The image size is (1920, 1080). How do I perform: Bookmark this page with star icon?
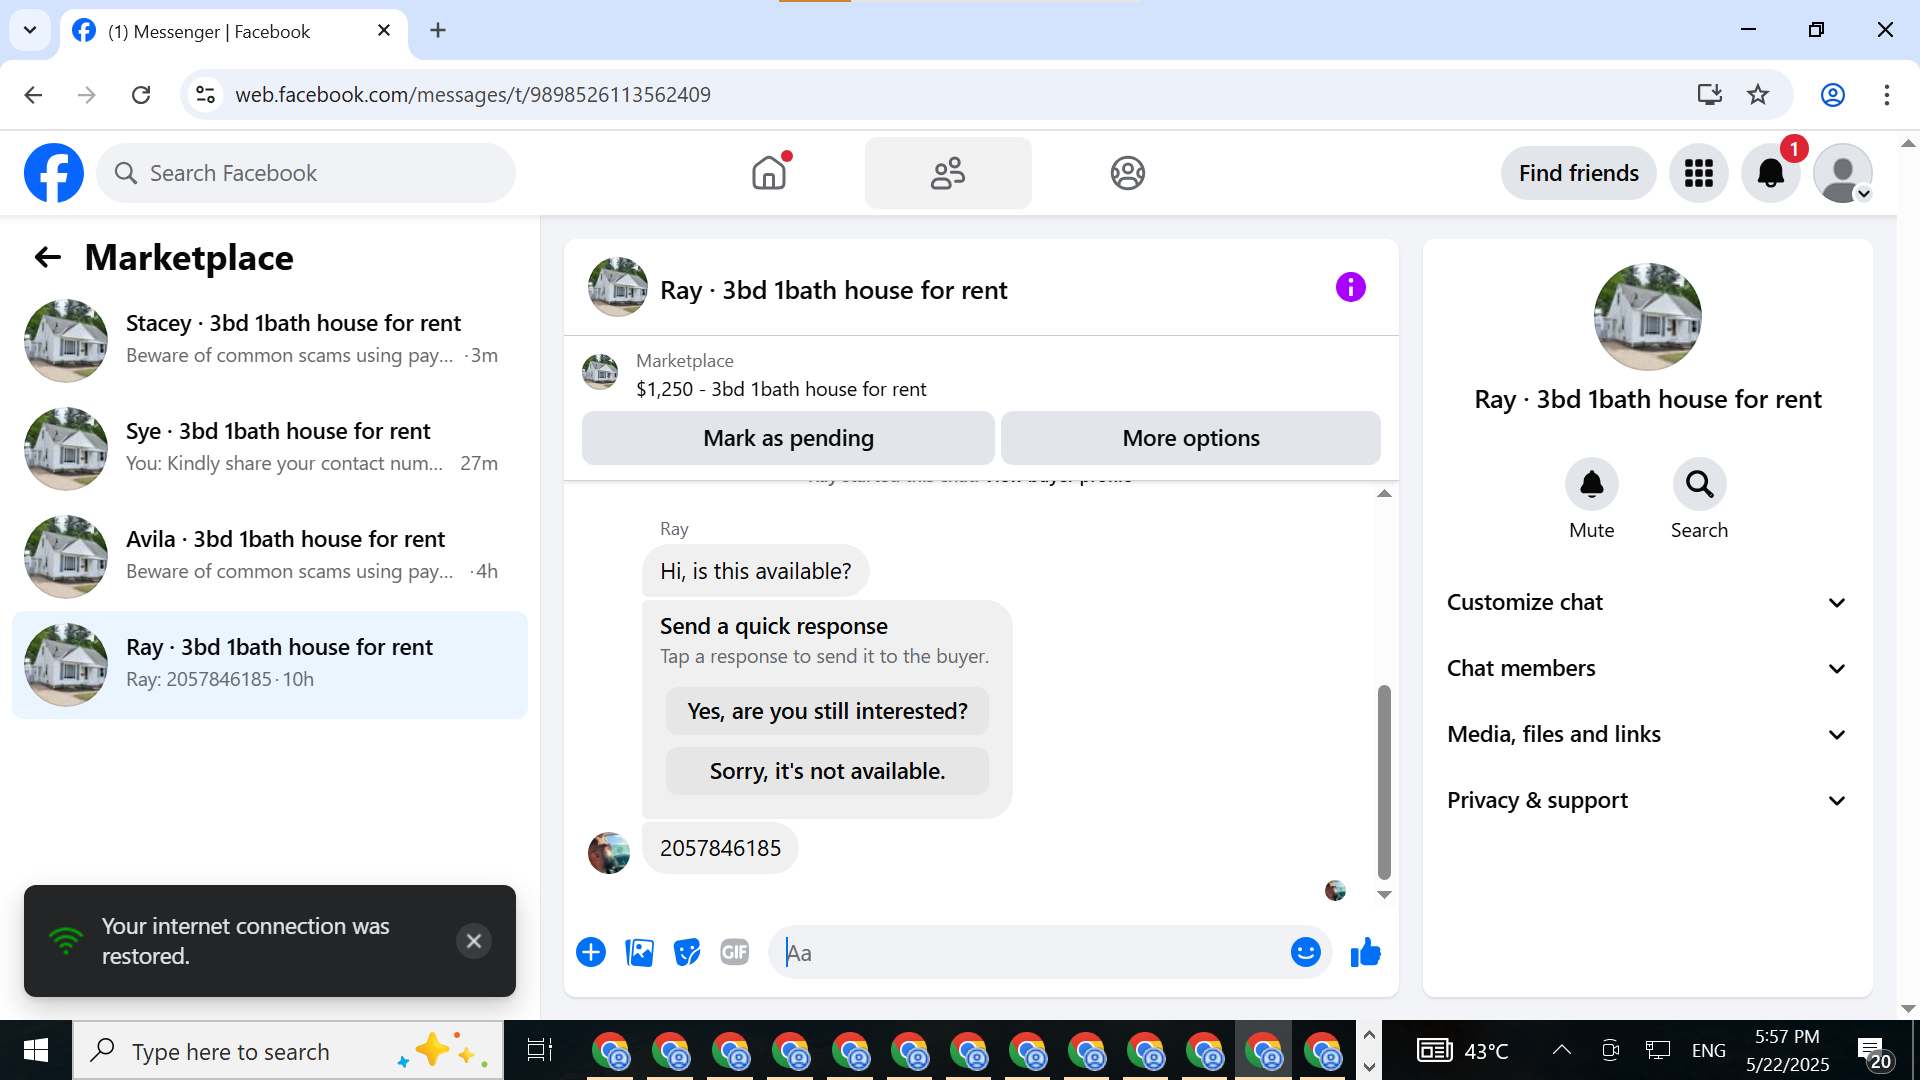(x=1758, y=95)
